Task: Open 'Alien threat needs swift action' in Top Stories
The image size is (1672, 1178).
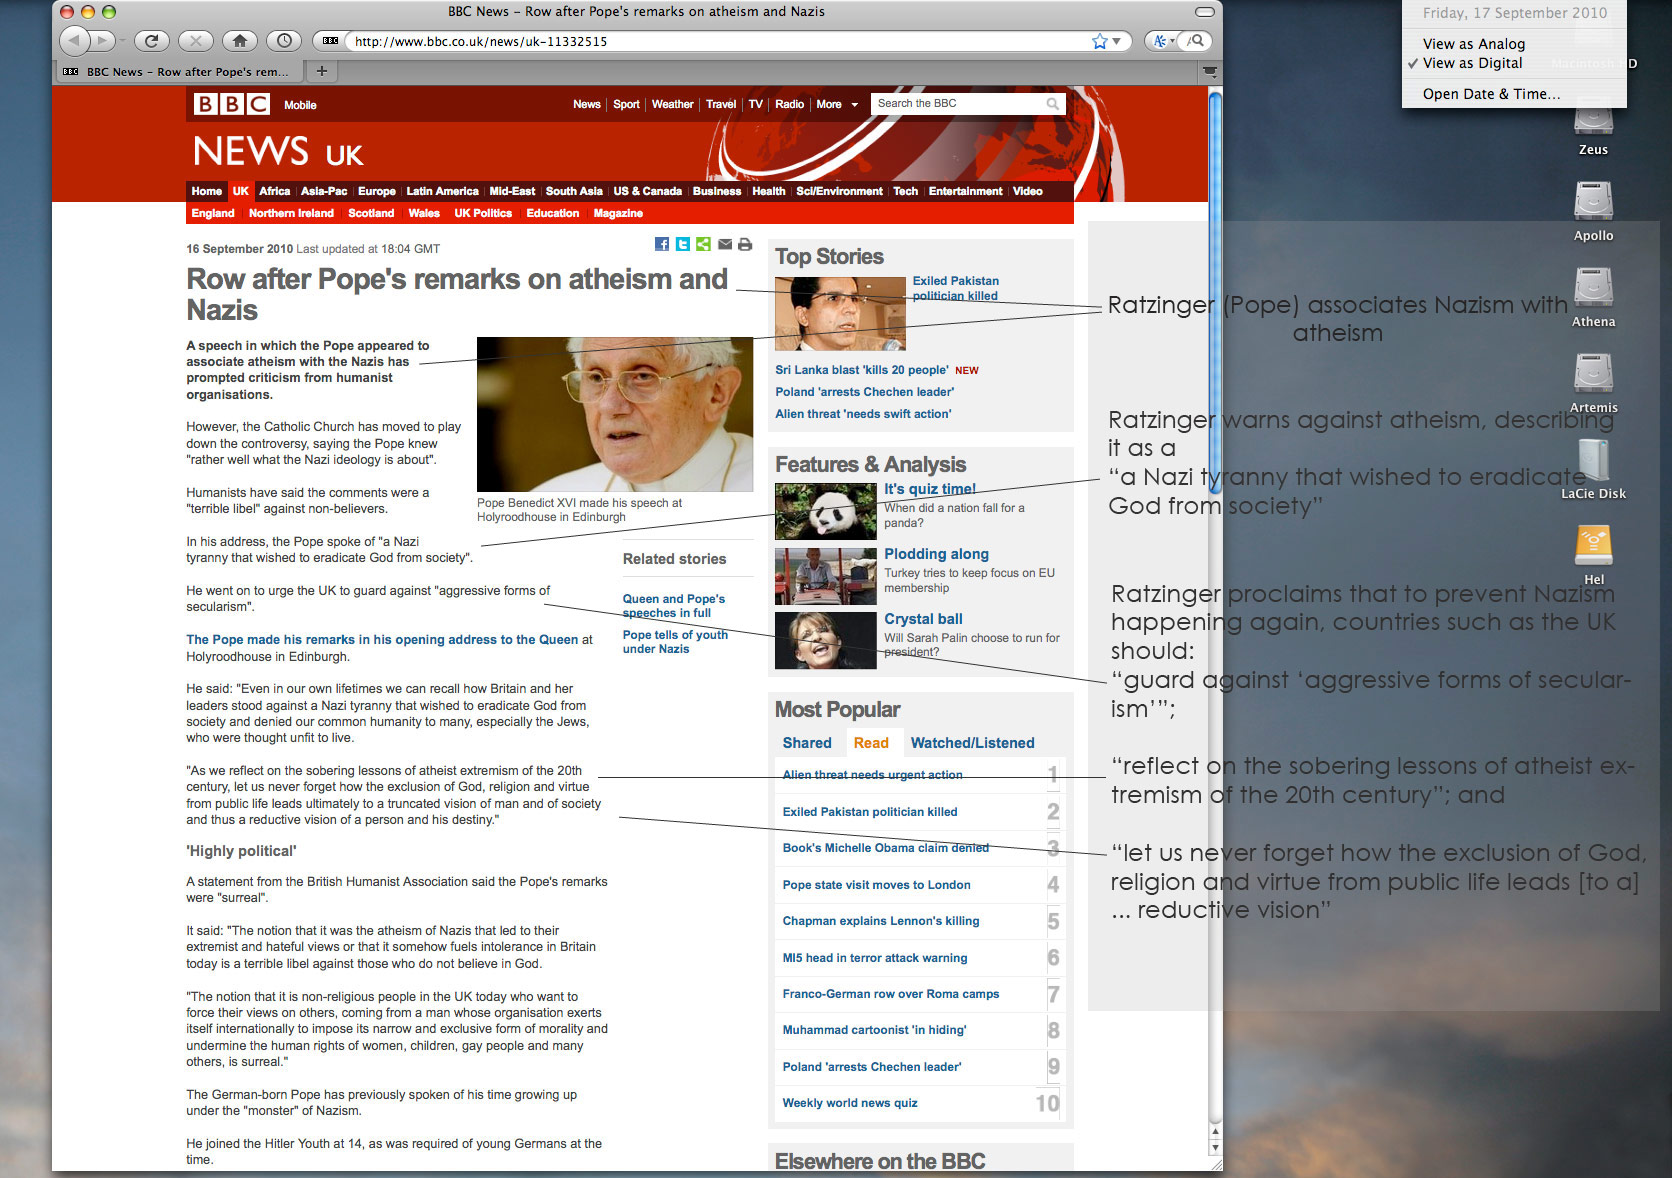Action: point(863,414)
